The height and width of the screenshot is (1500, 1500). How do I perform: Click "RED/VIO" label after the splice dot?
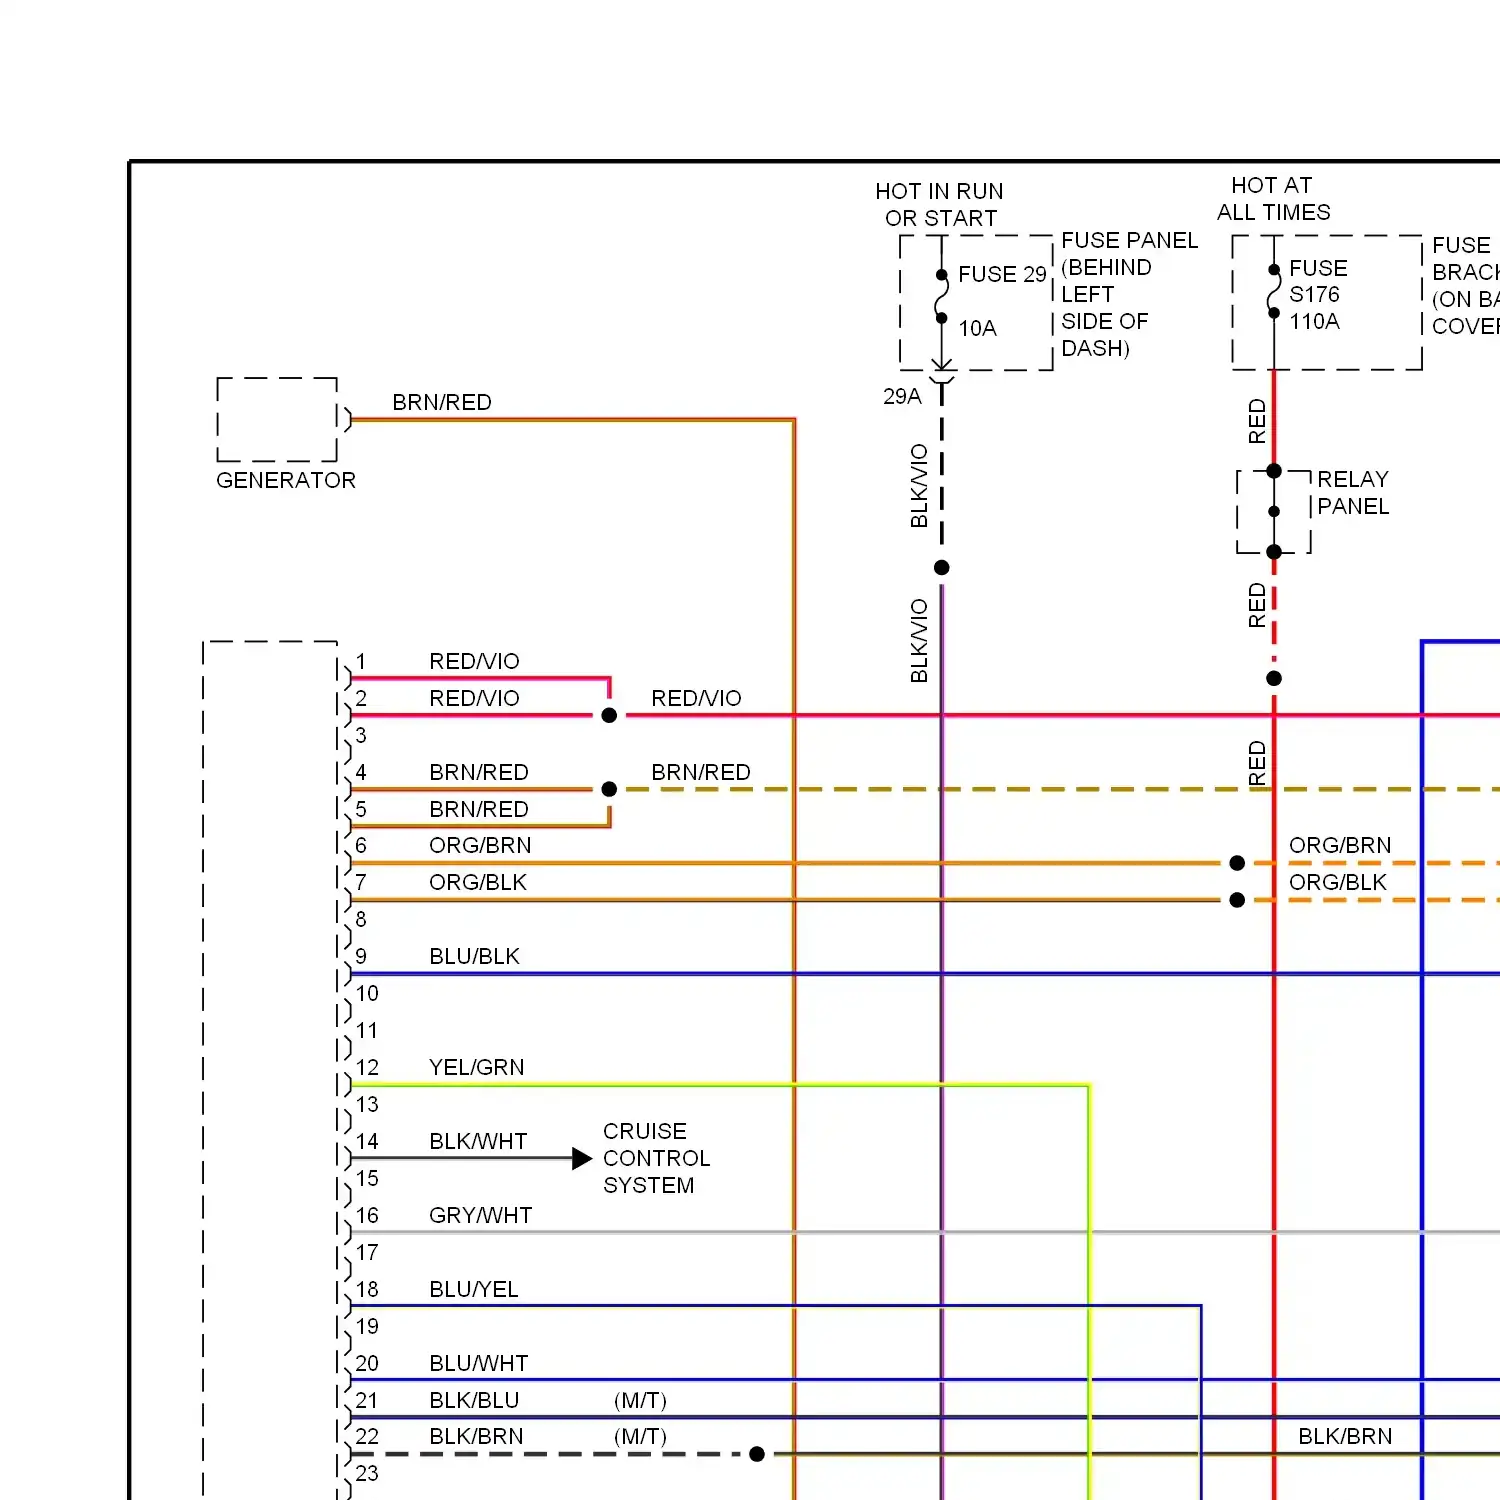pyautogui.click(x=696, y=698)
